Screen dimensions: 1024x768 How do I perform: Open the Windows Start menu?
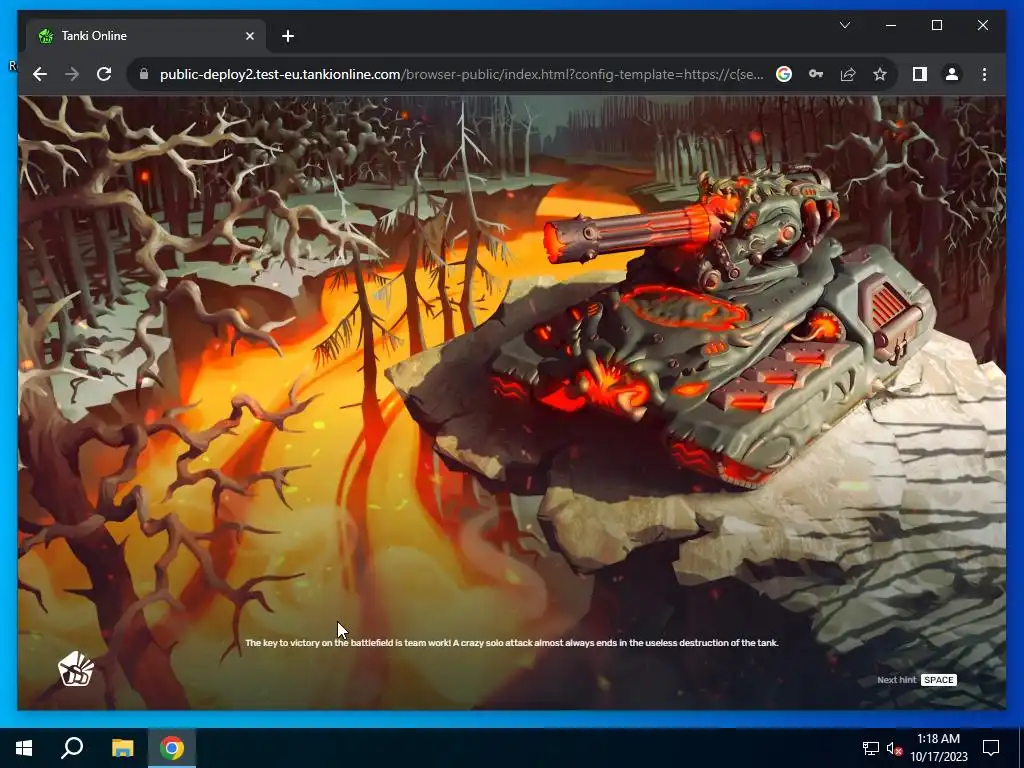(24, 748)
